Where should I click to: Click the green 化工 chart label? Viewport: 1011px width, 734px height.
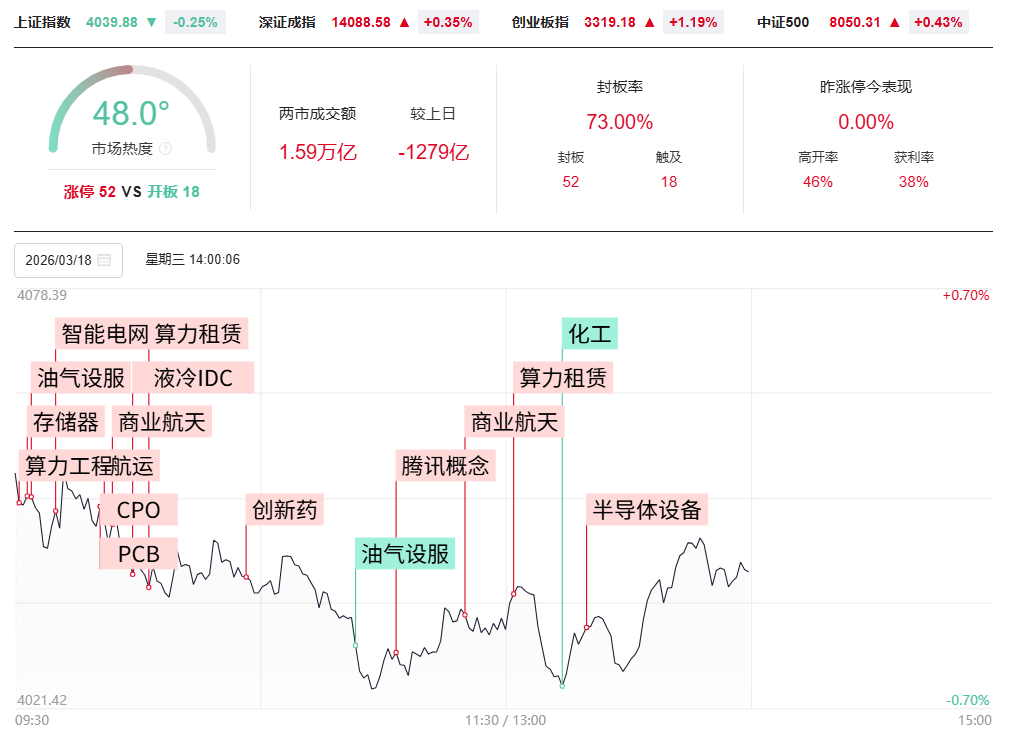pos(590,333)
